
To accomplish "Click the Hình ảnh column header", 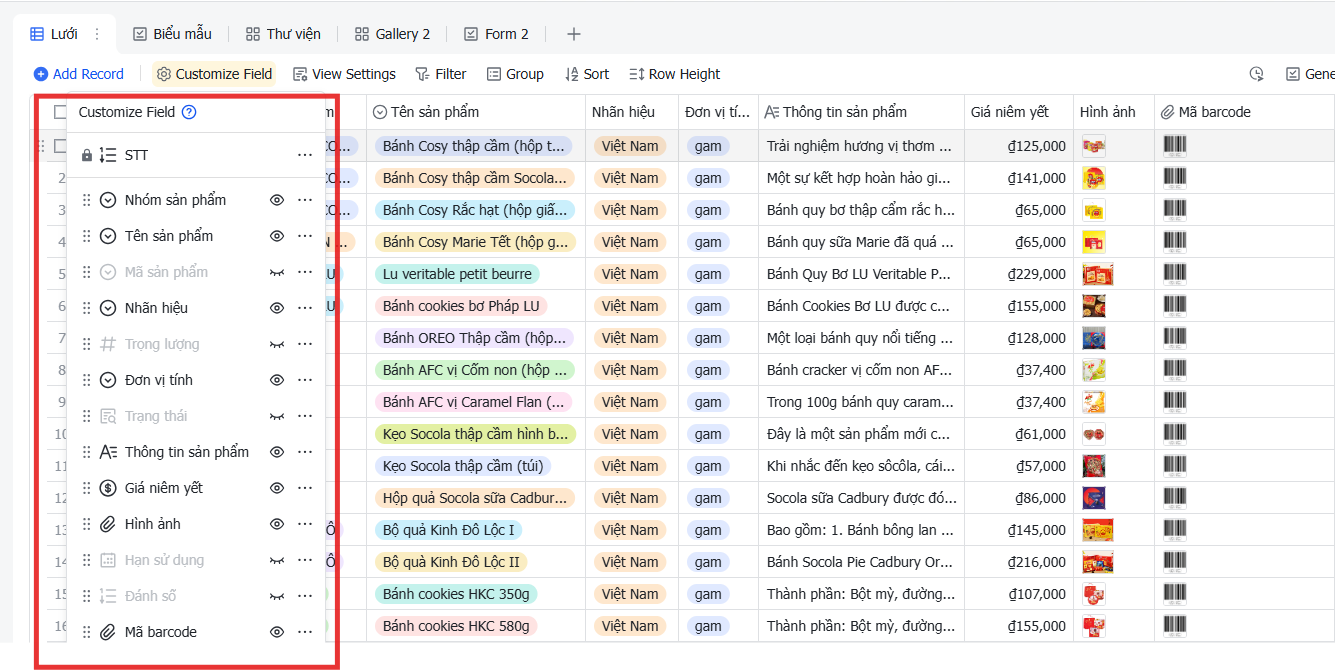I will coord(1113,112).
